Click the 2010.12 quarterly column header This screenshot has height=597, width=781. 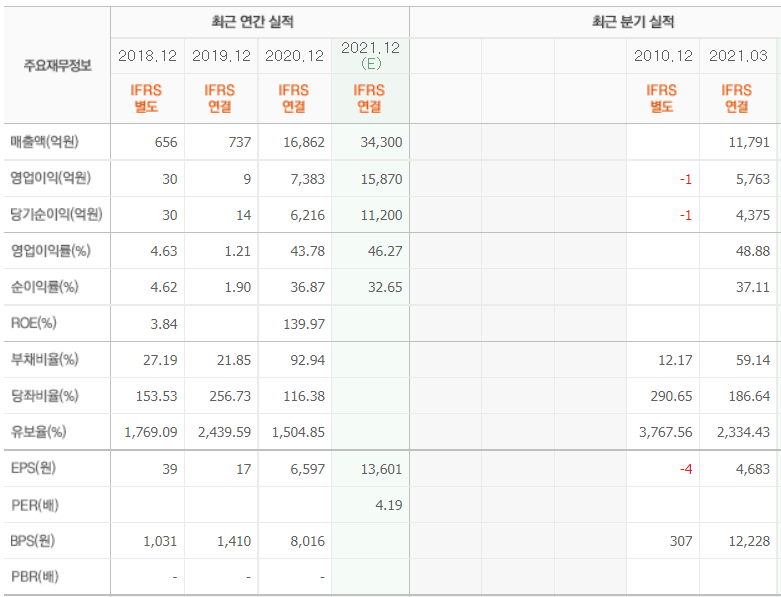[663, 56]
